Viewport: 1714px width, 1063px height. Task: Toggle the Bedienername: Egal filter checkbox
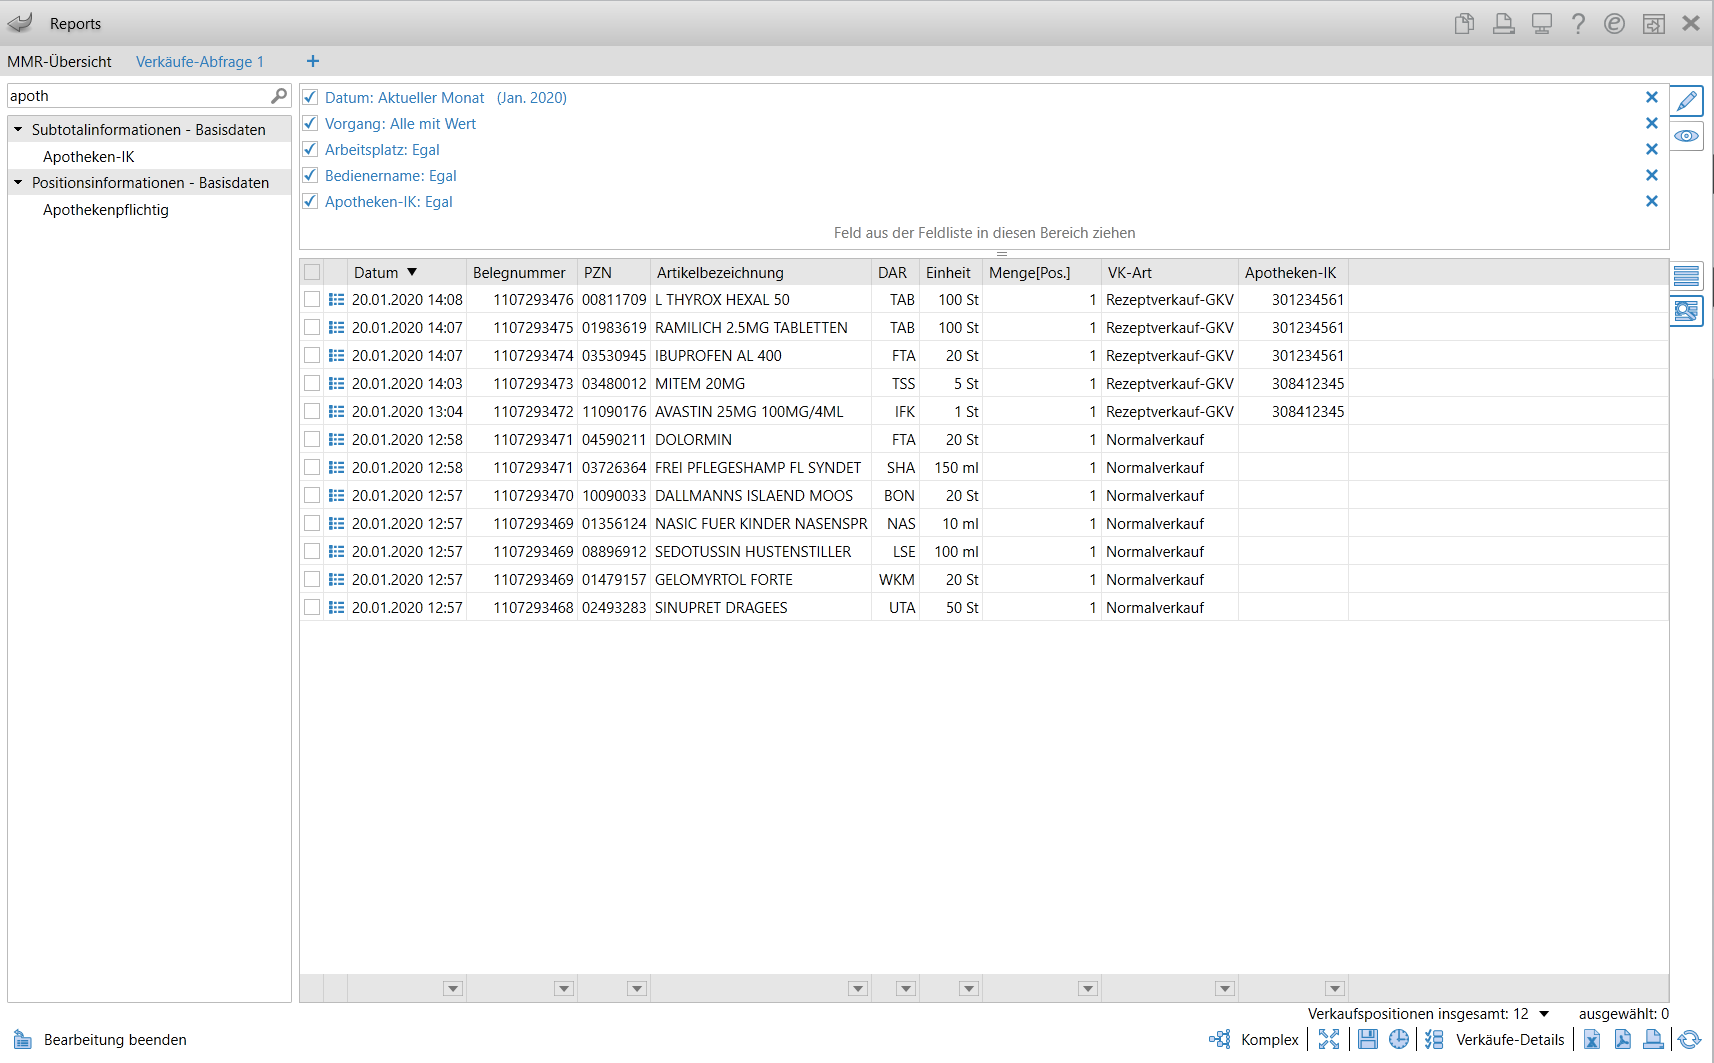pyautogui.click(x=310, y=175)
